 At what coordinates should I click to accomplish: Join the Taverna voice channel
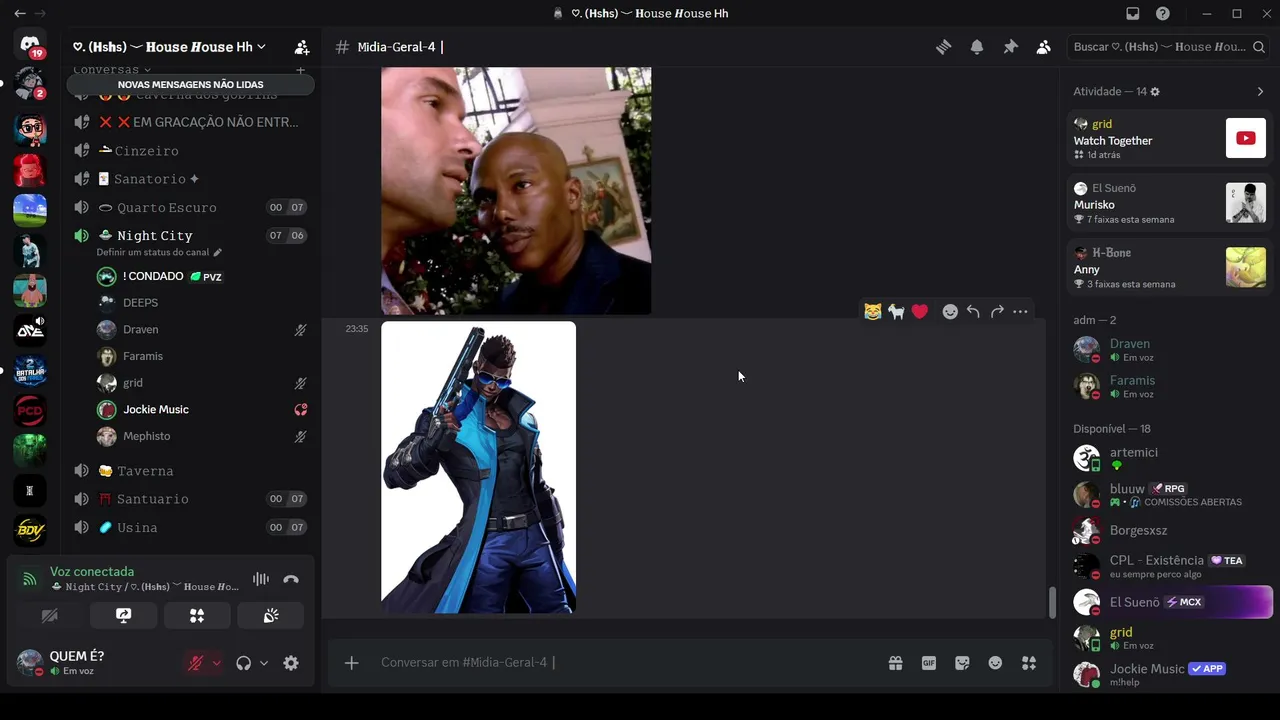[x=190, y=471]
